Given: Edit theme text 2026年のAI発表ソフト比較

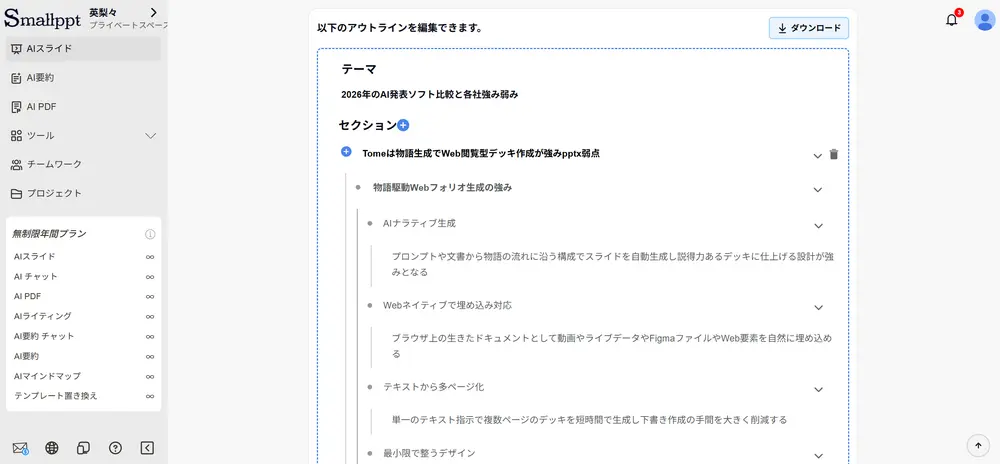Looking at the screenshot, I should [430, 94].
